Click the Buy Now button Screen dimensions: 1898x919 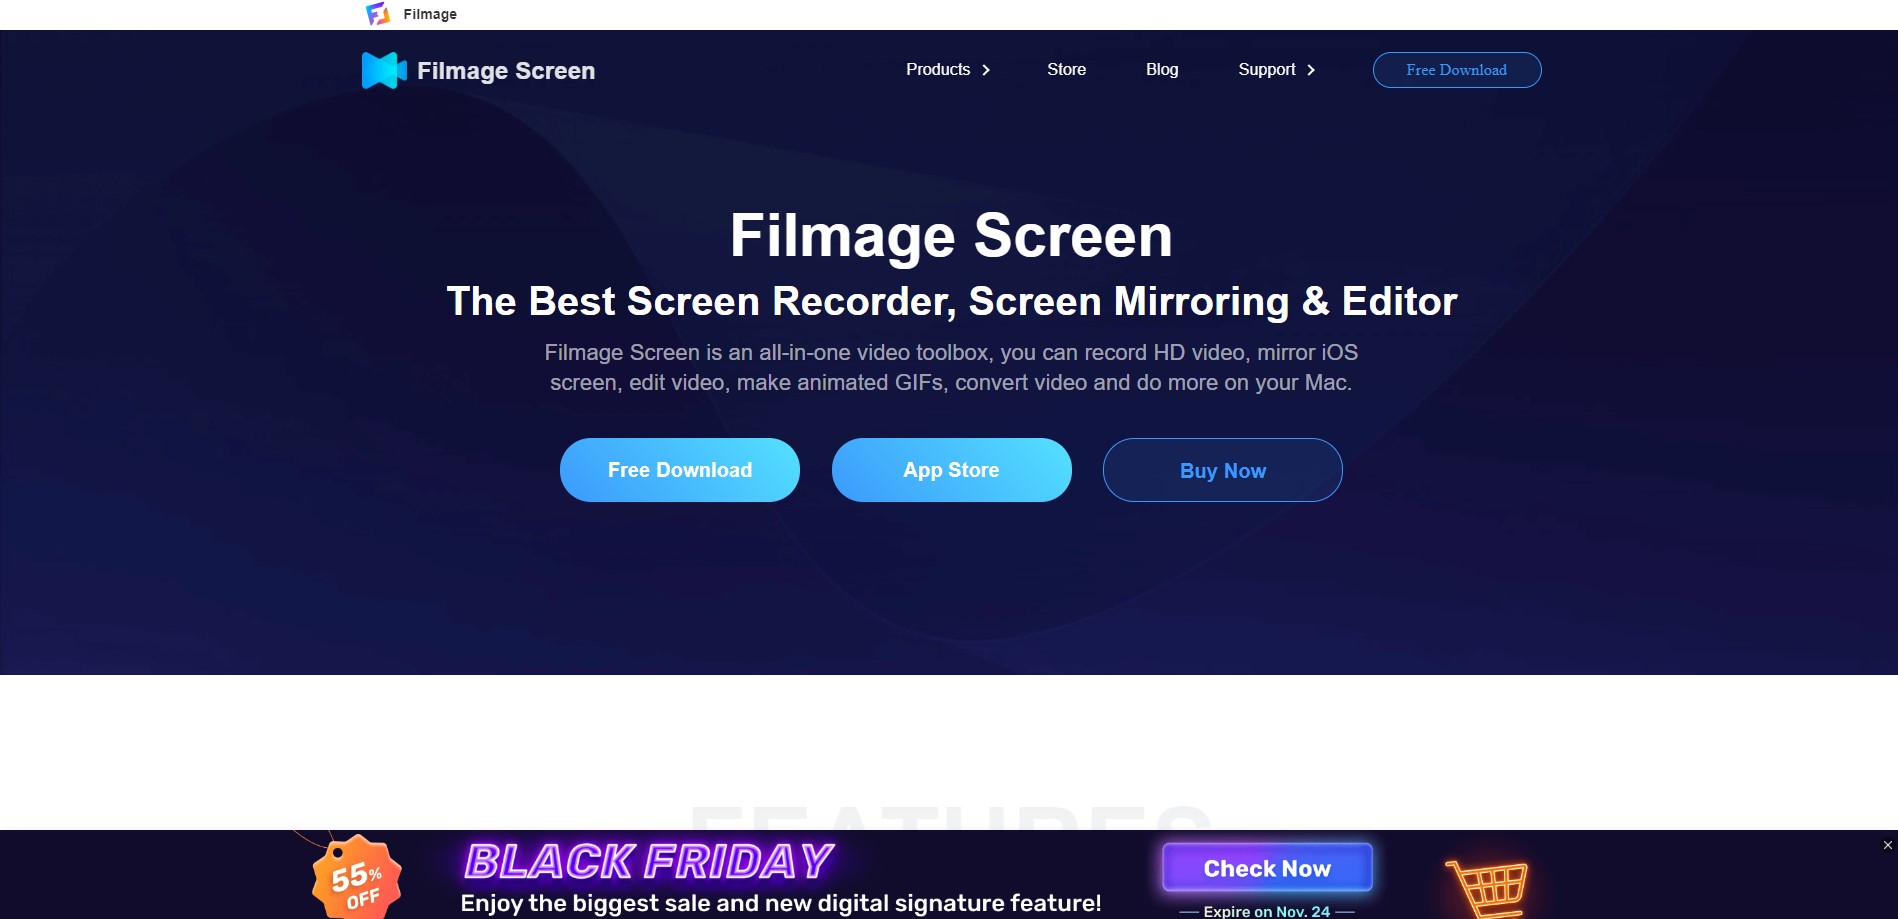click(x=1223, y=470)
